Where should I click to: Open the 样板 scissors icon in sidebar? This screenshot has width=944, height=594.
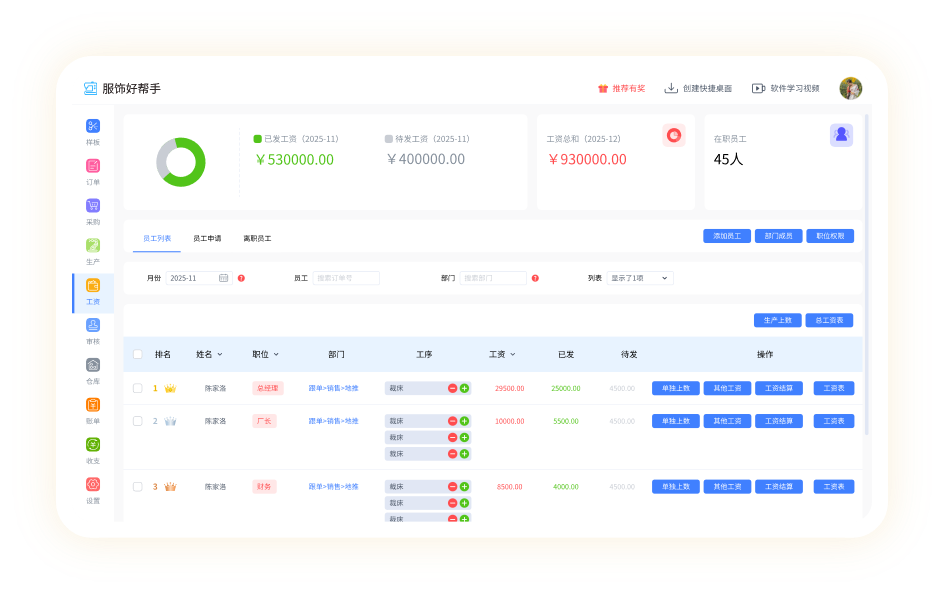point(93,126)
